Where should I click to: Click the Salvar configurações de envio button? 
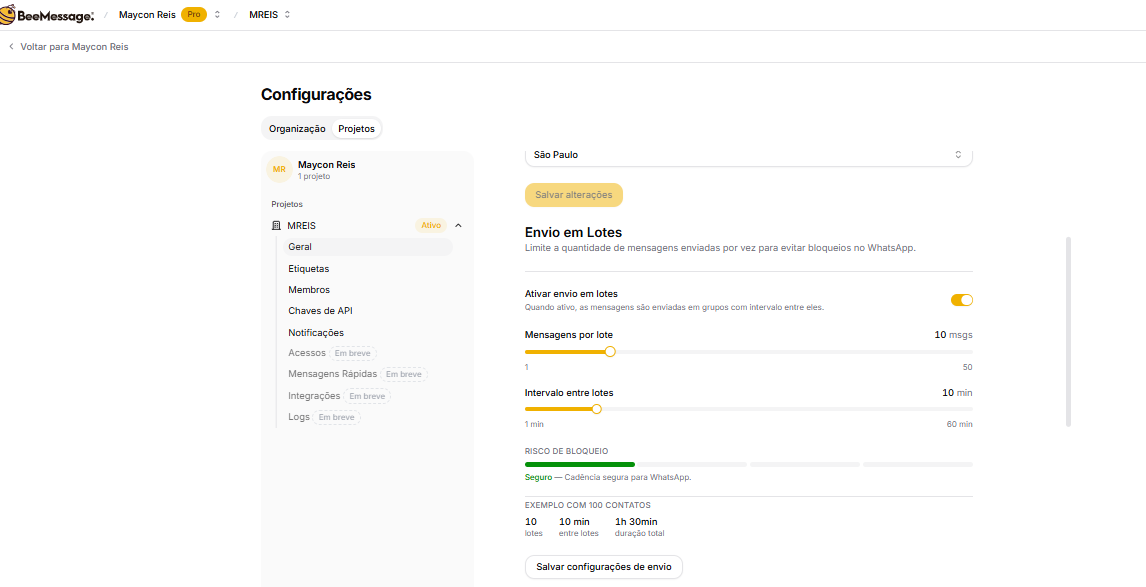604,567
